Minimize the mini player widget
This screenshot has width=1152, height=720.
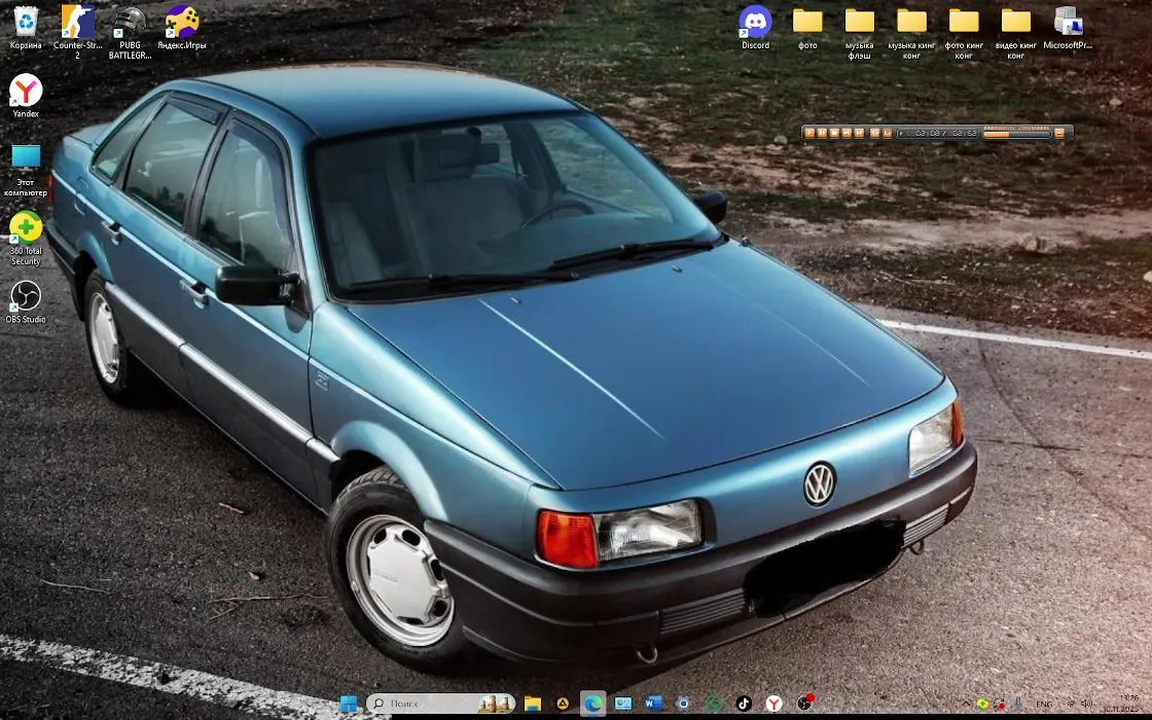click(1059, 133)
